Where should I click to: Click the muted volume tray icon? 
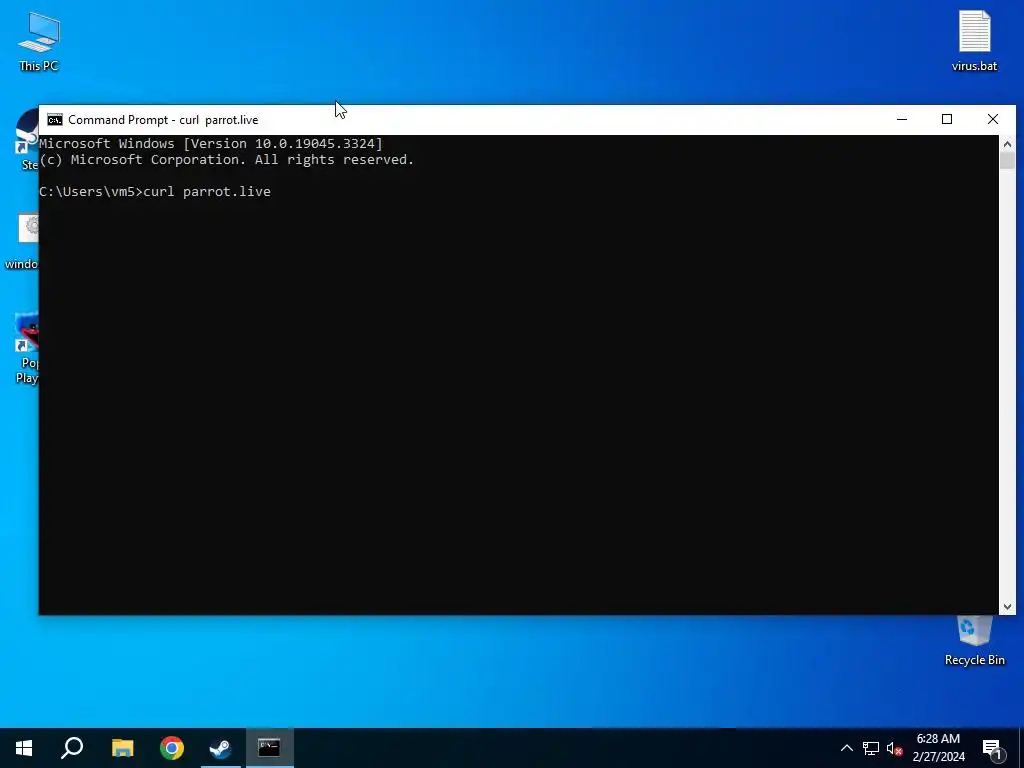click(x=894, y=748)
